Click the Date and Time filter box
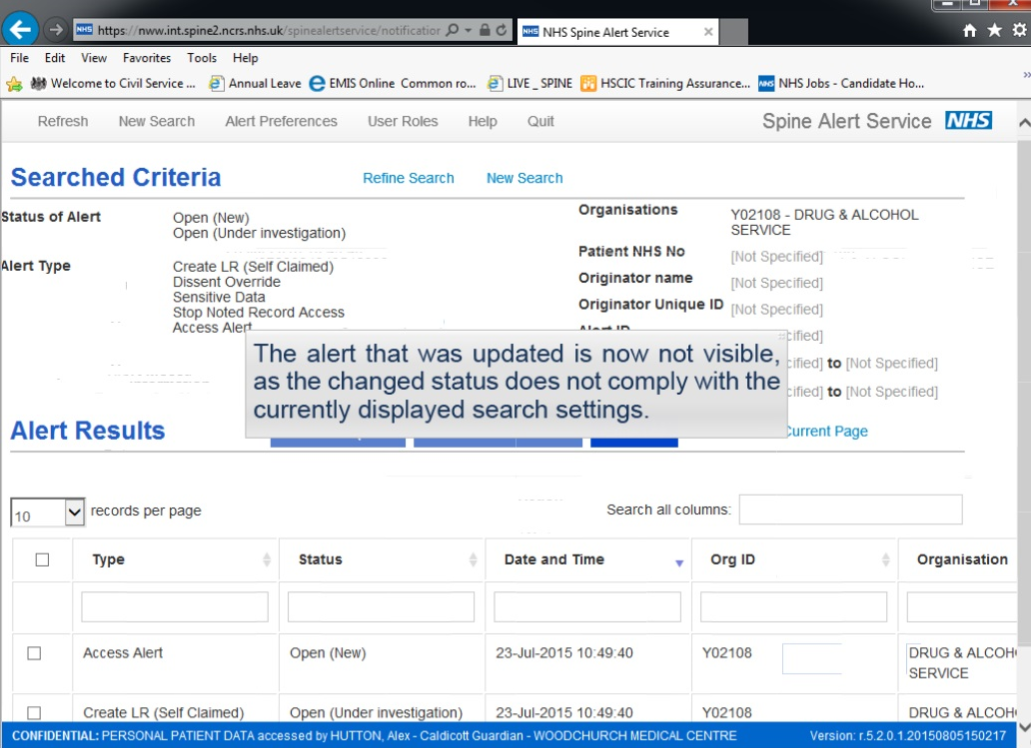 coord(587,607)
